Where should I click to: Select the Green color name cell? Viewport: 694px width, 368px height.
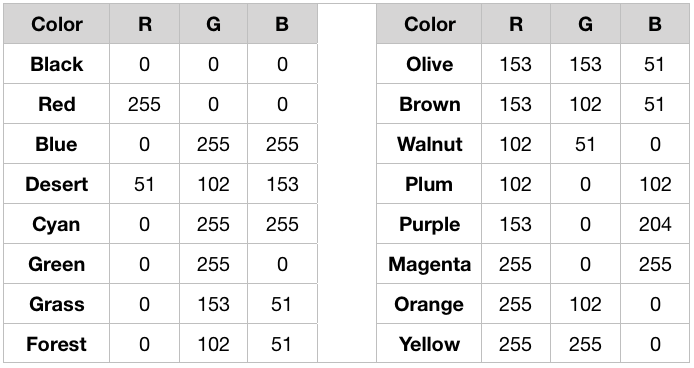57,264
